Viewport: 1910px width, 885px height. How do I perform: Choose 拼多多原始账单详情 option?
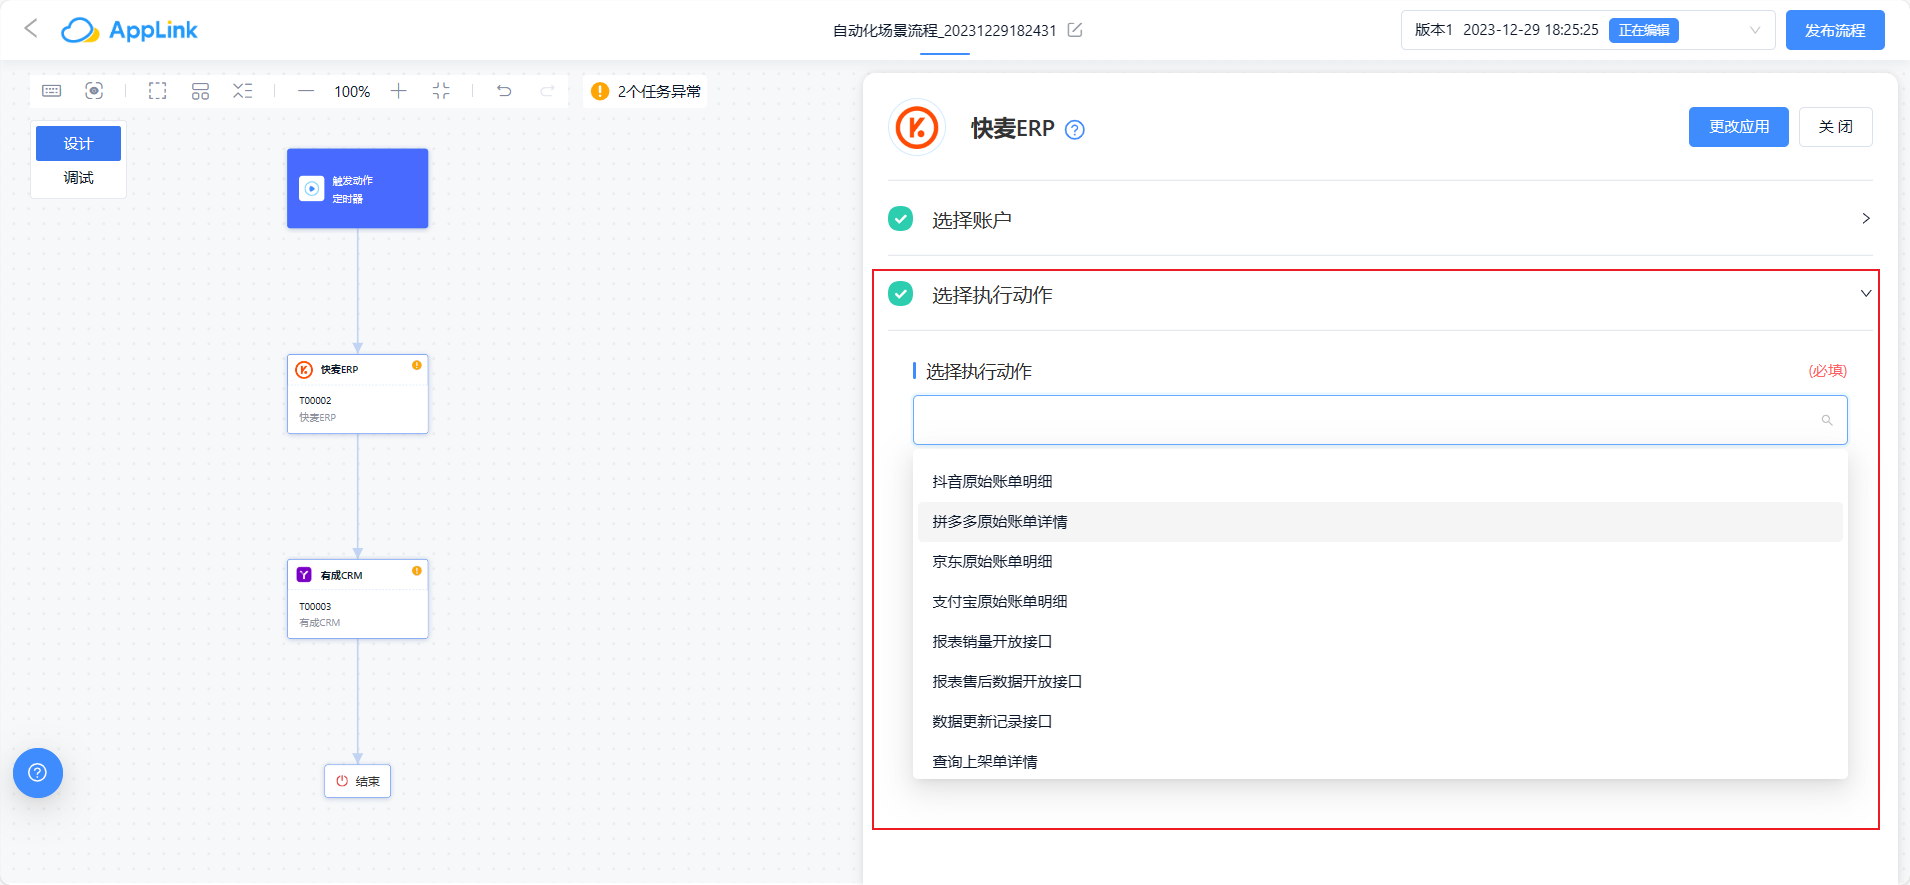(1380, 522)
